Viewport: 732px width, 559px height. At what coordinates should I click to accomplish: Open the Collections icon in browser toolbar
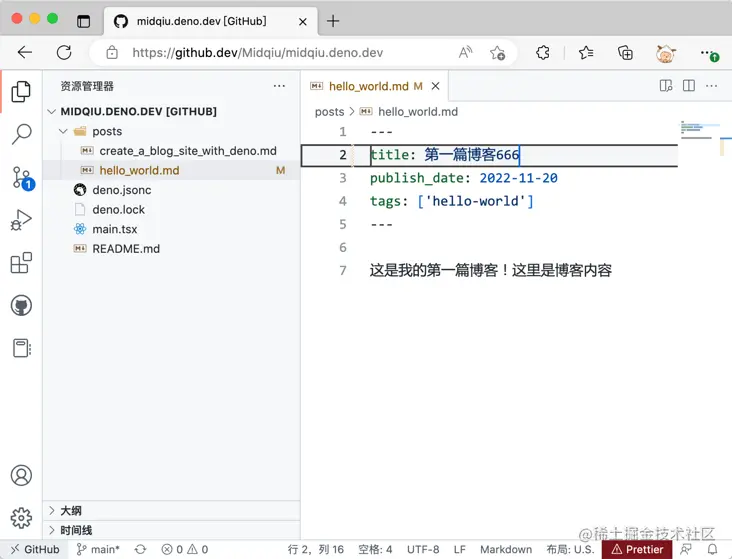click(x=625, y=53)
